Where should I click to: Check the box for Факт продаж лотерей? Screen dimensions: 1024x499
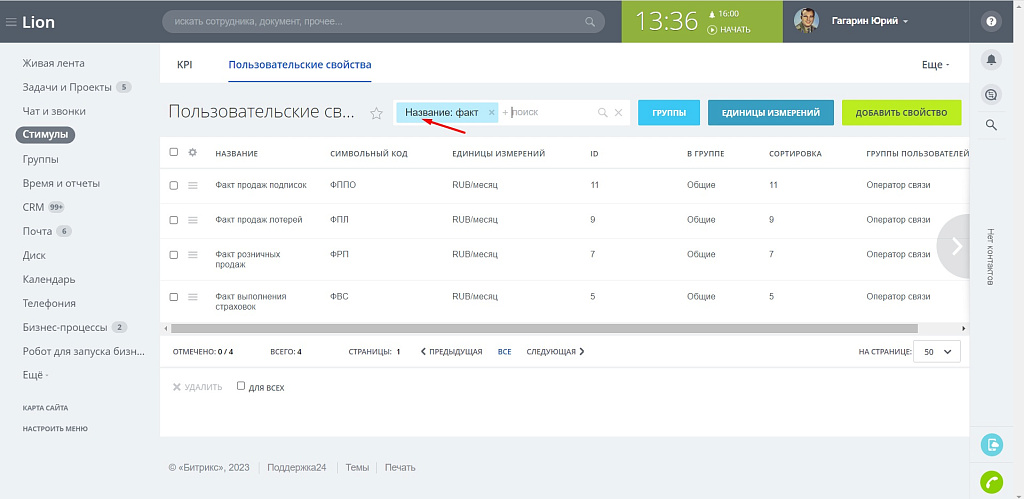174,219
